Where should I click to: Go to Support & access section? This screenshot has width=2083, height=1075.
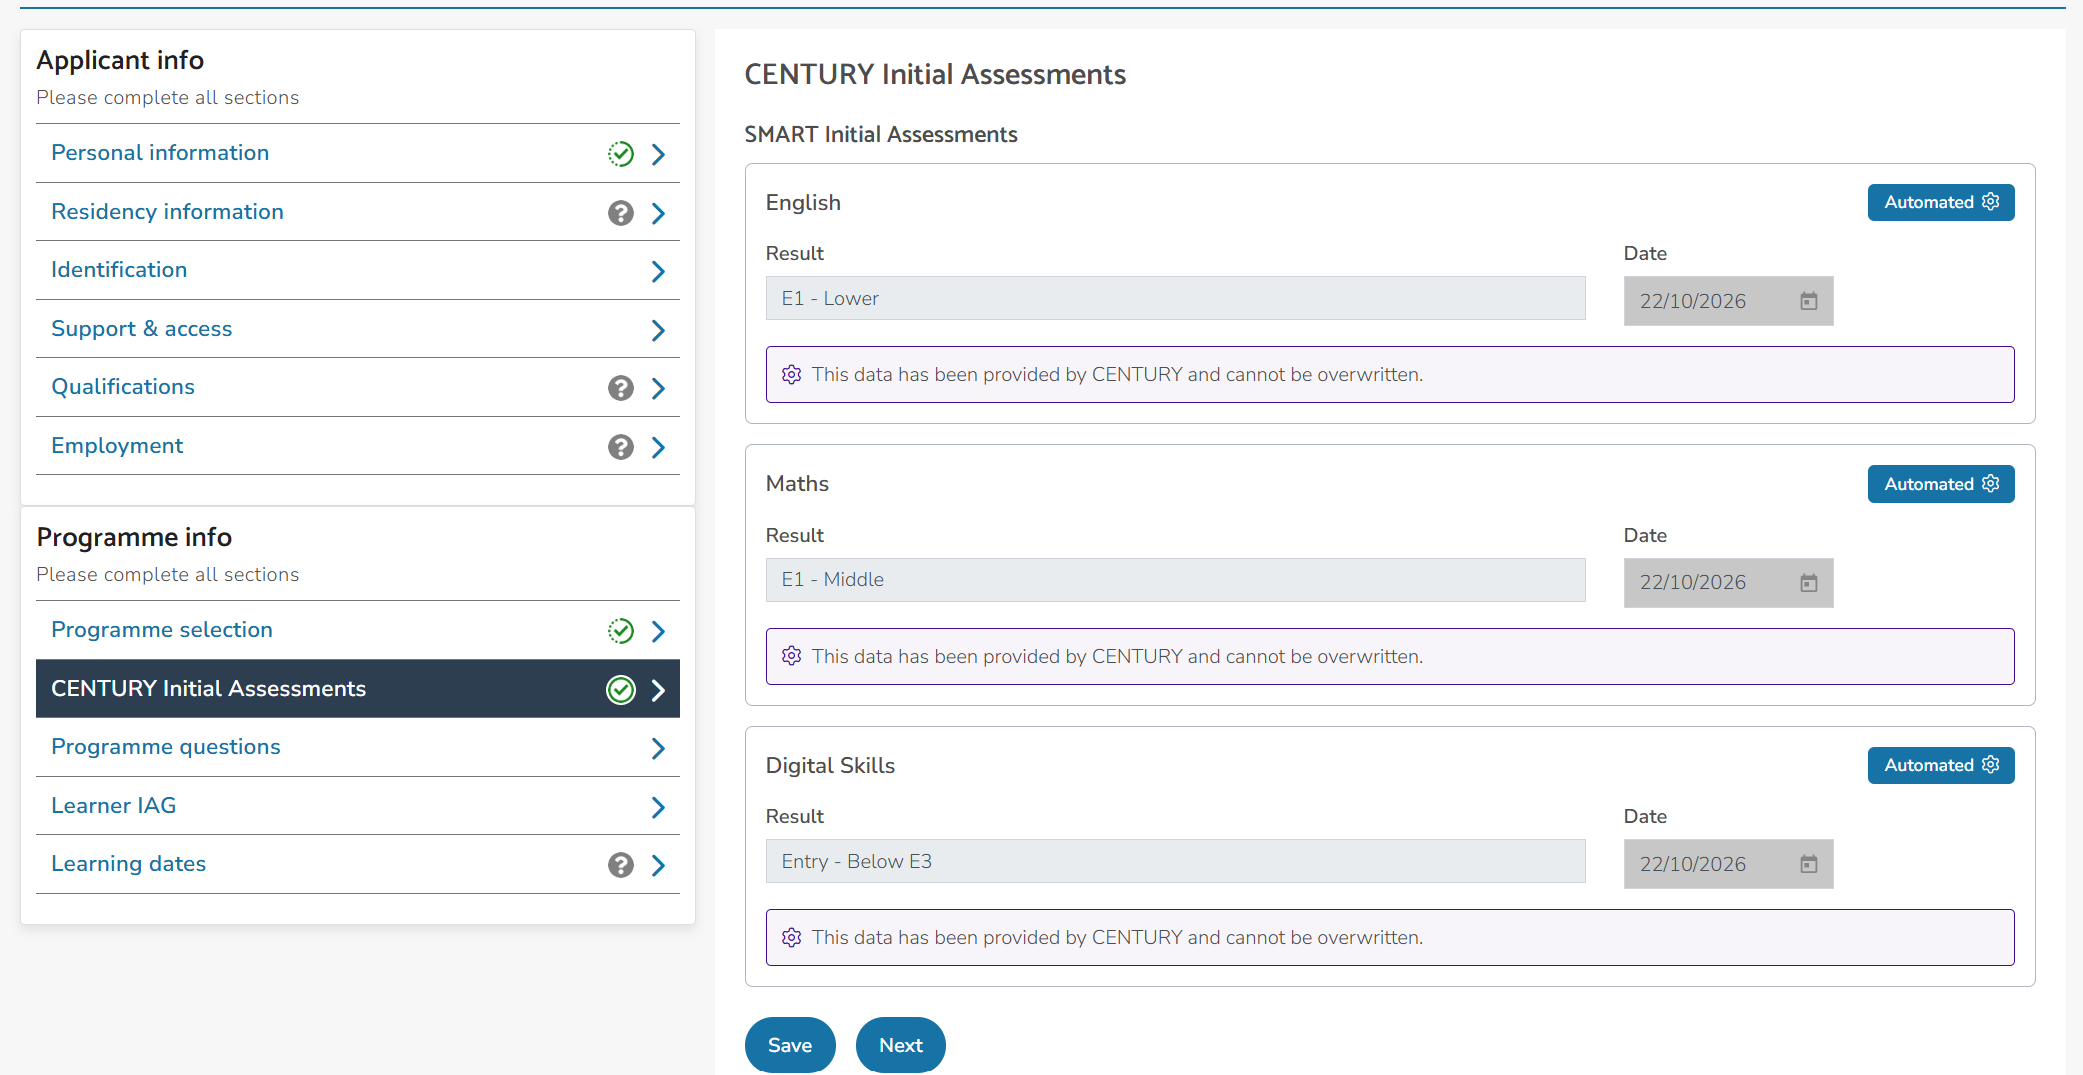tap(358, 329)
